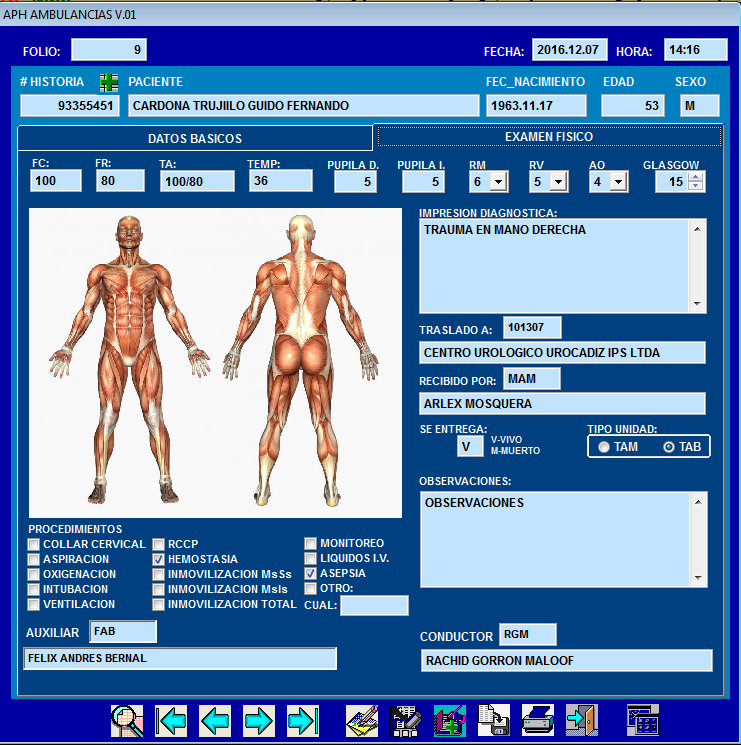Image resolution: width=741 pixels, height=745 pixels.
Task: Click the new record book icon
Action: pyautogui.click(x=450, y=721)
